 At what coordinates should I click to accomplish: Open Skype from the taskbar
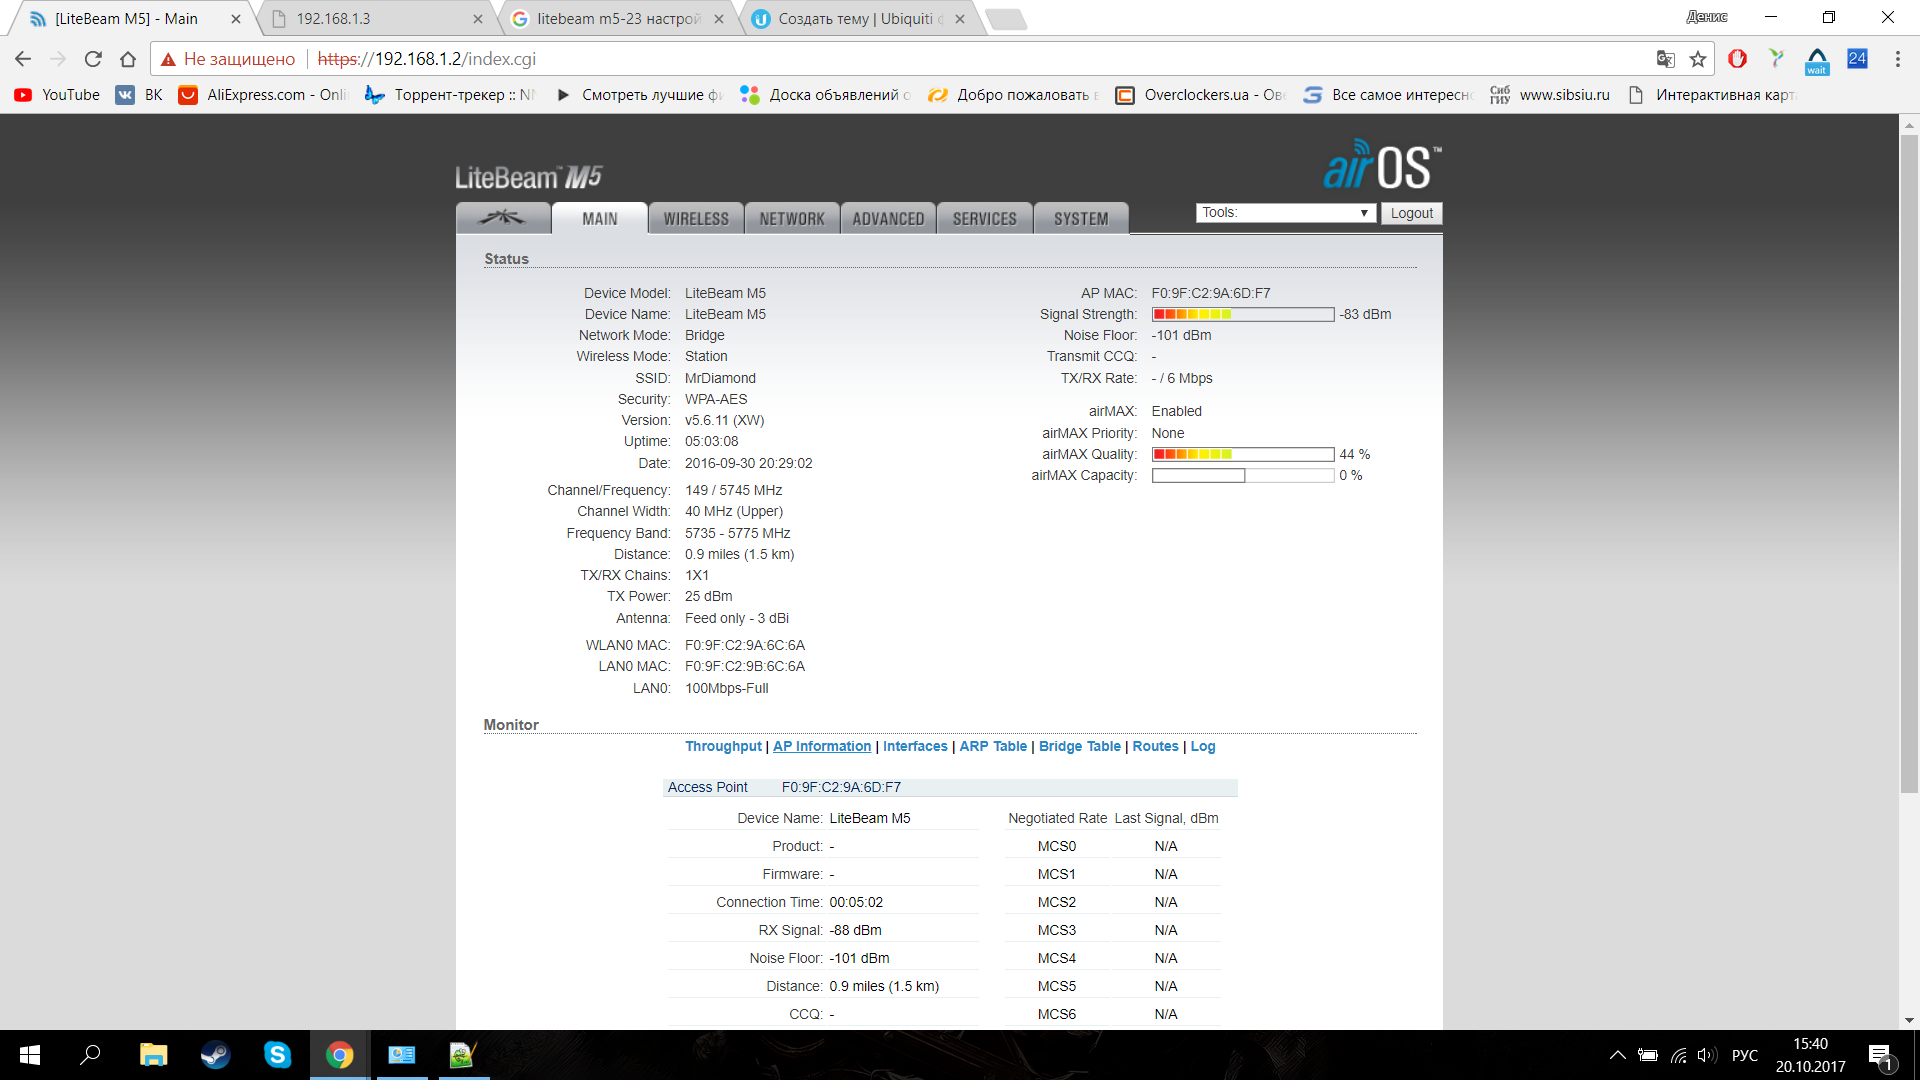[x=277, y=1055]
